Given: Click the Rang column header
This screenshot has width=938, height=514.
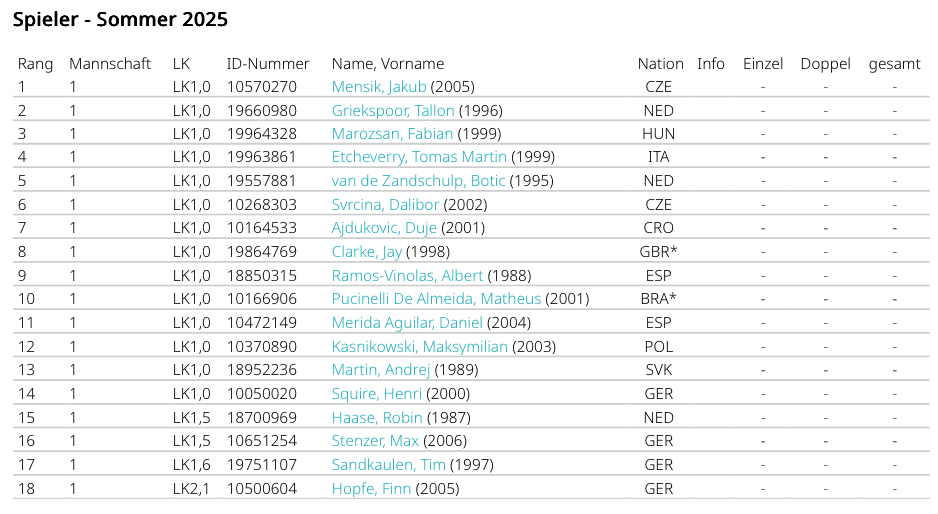Looking at the screenshot, I should (x=35, y=64).
